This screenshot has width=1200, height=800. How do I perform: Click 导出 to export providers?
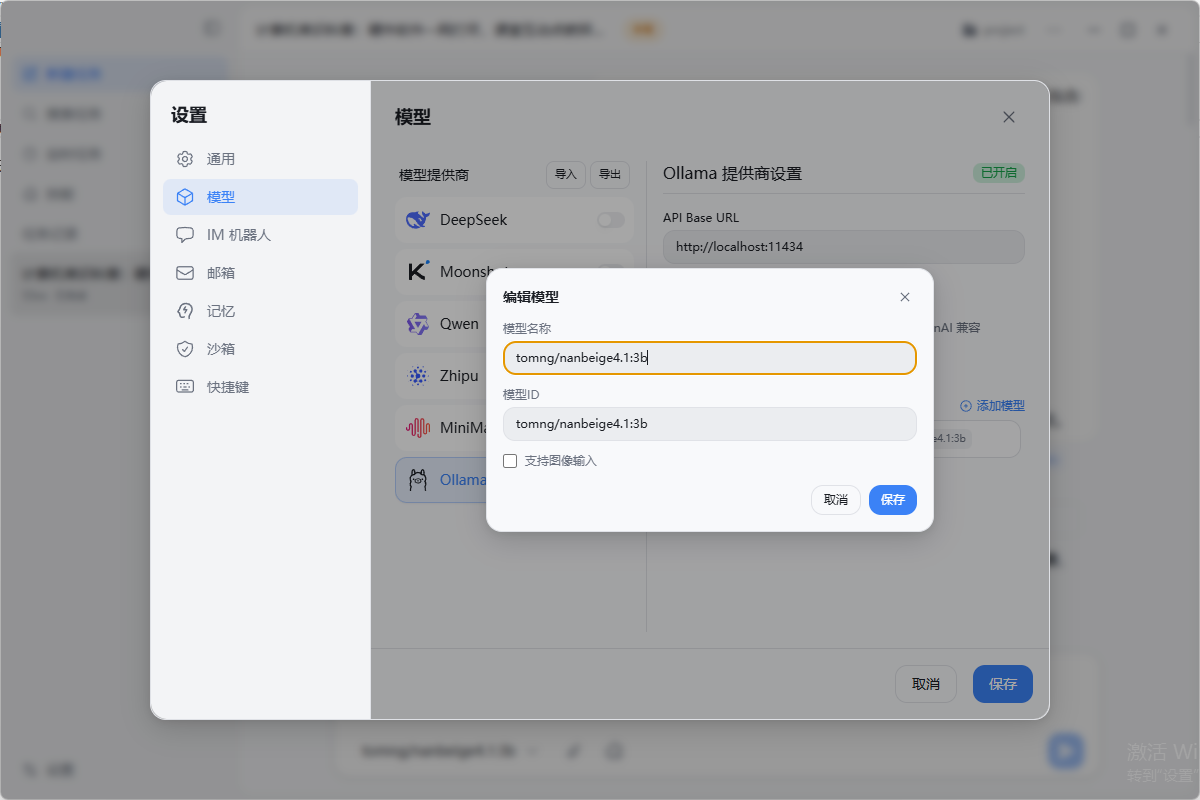(x=610, y=175)
